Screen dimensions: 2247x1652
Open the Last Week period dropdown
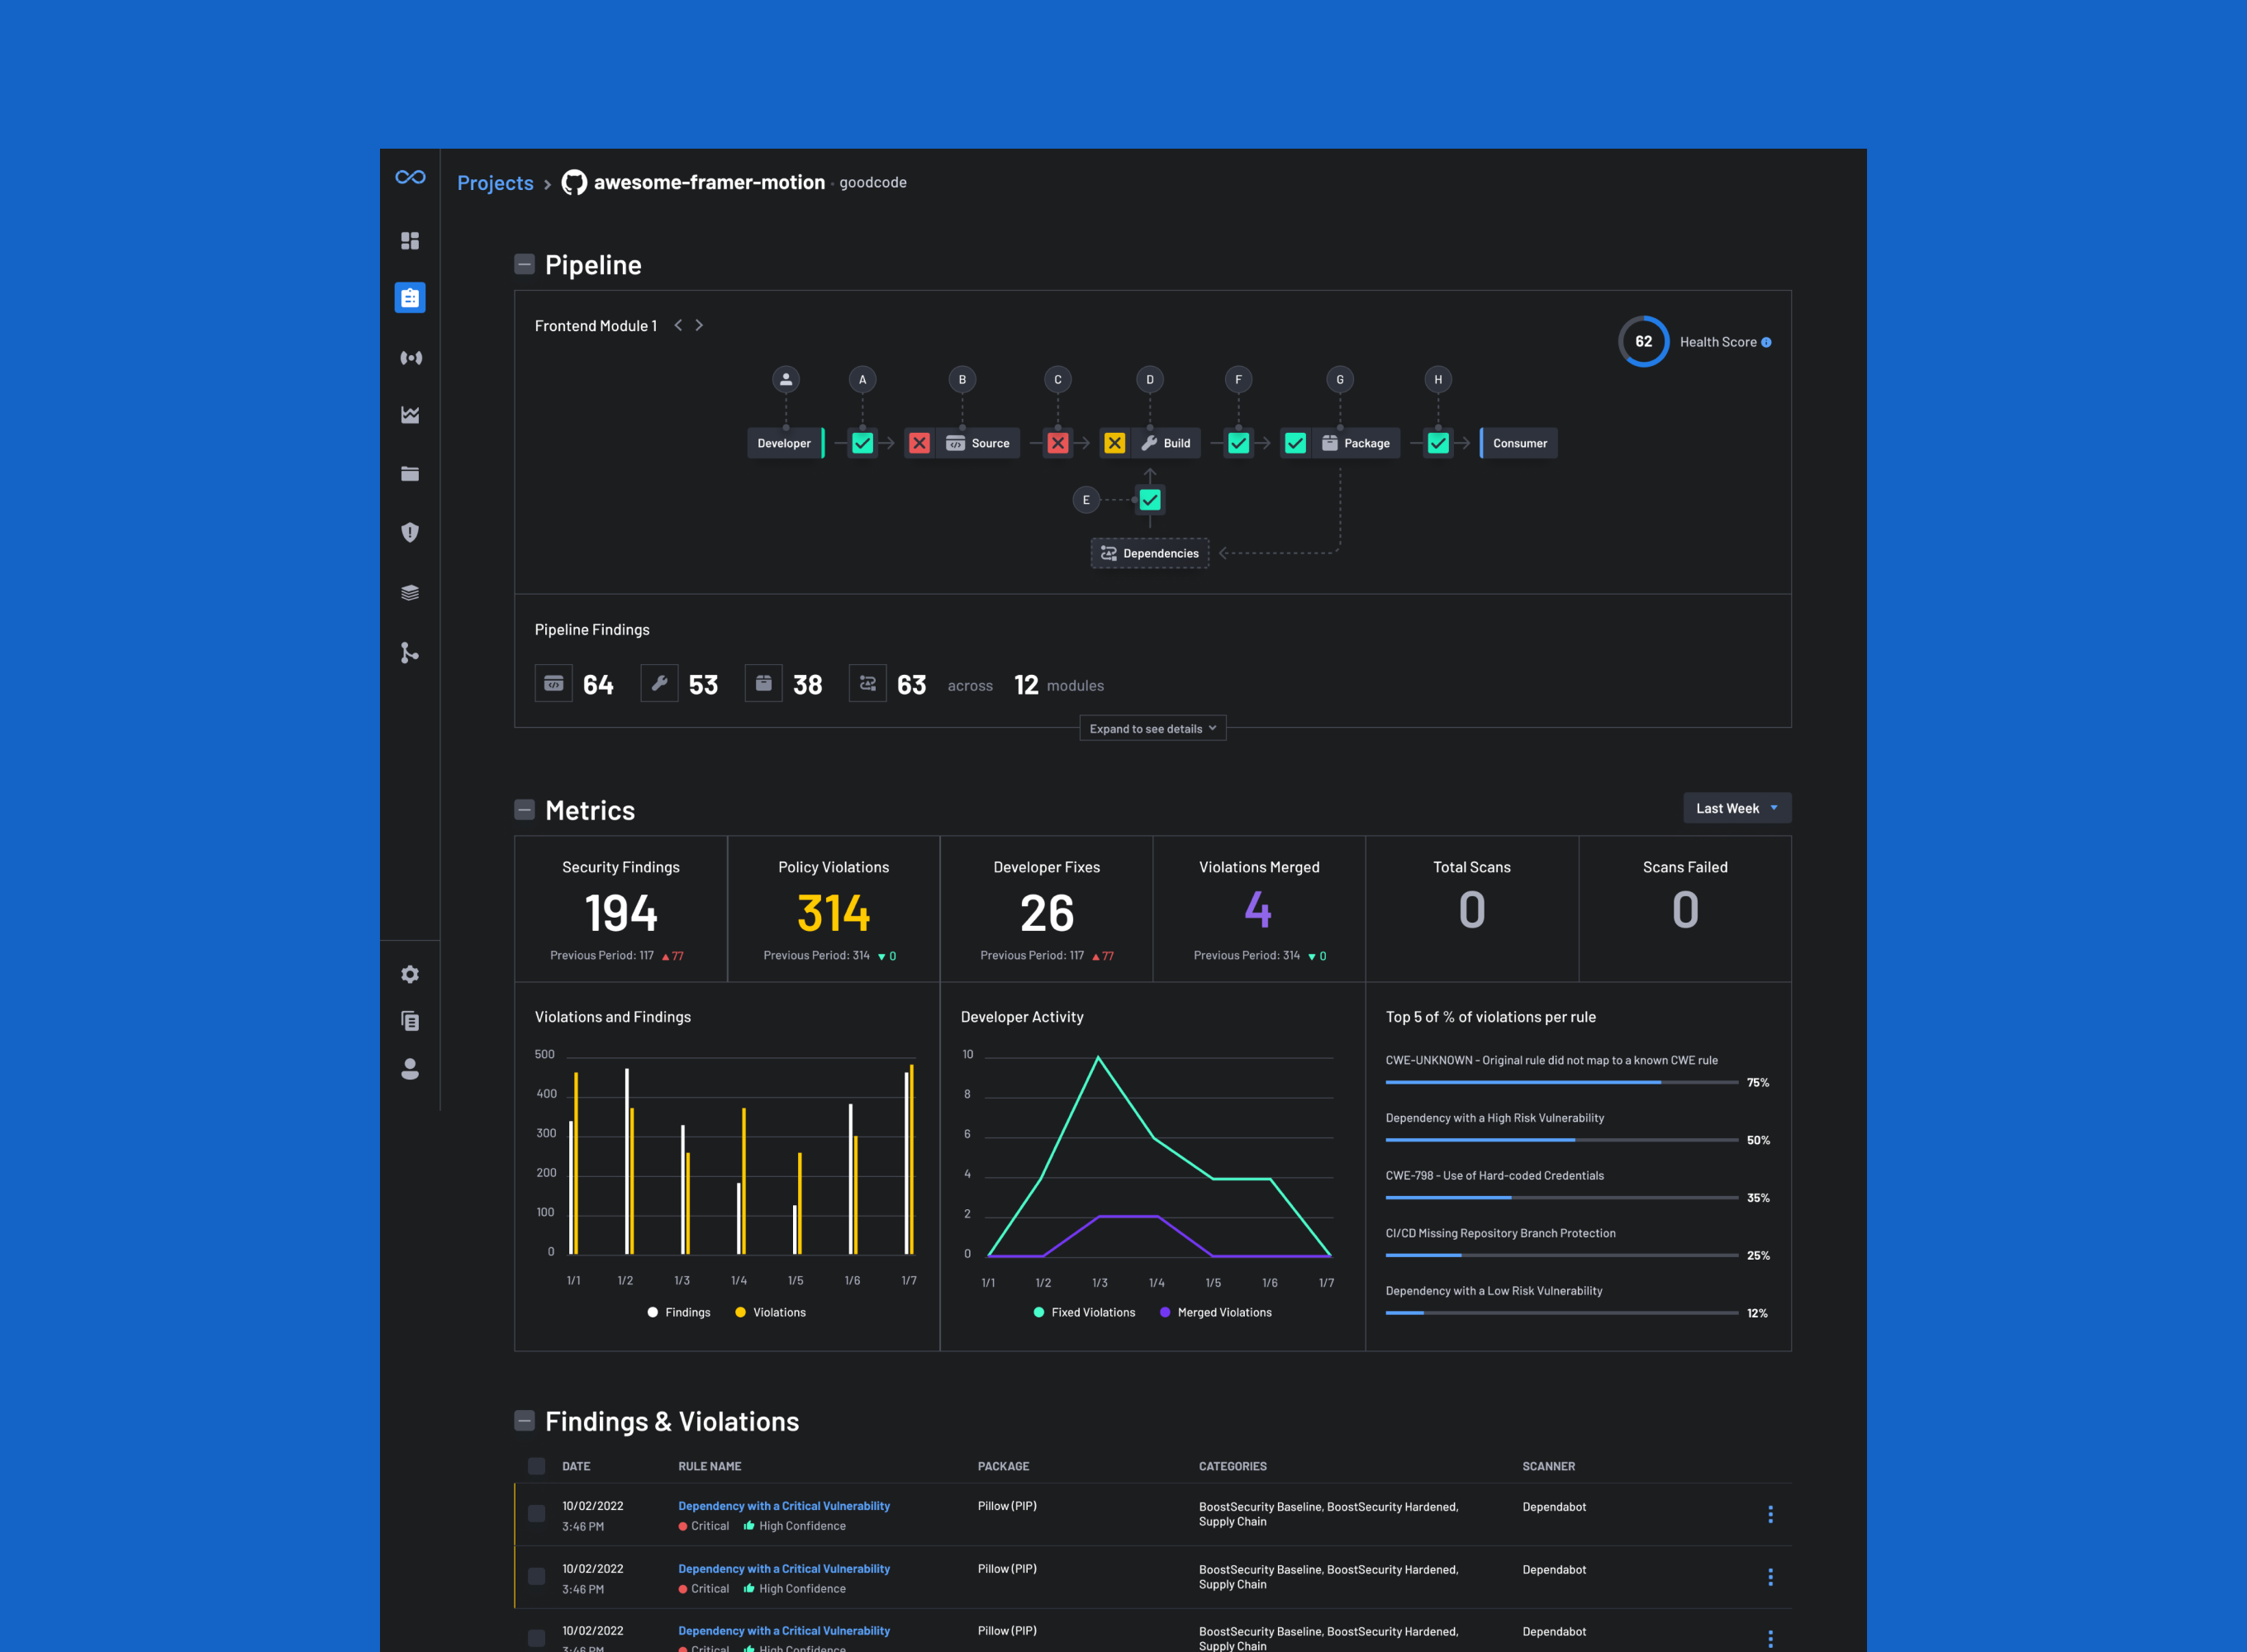1737,808
